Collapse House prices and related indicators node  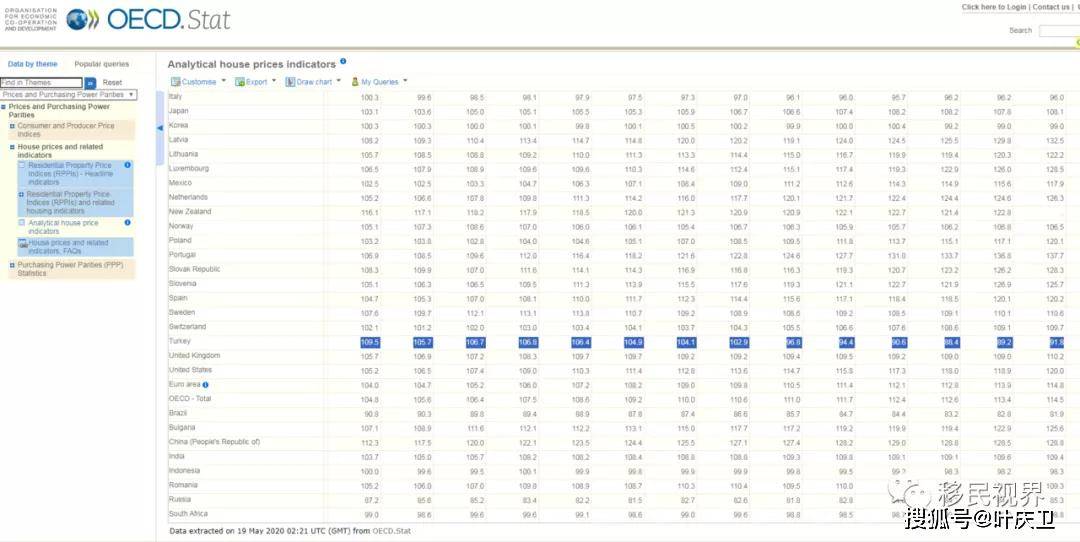[12, 147]
